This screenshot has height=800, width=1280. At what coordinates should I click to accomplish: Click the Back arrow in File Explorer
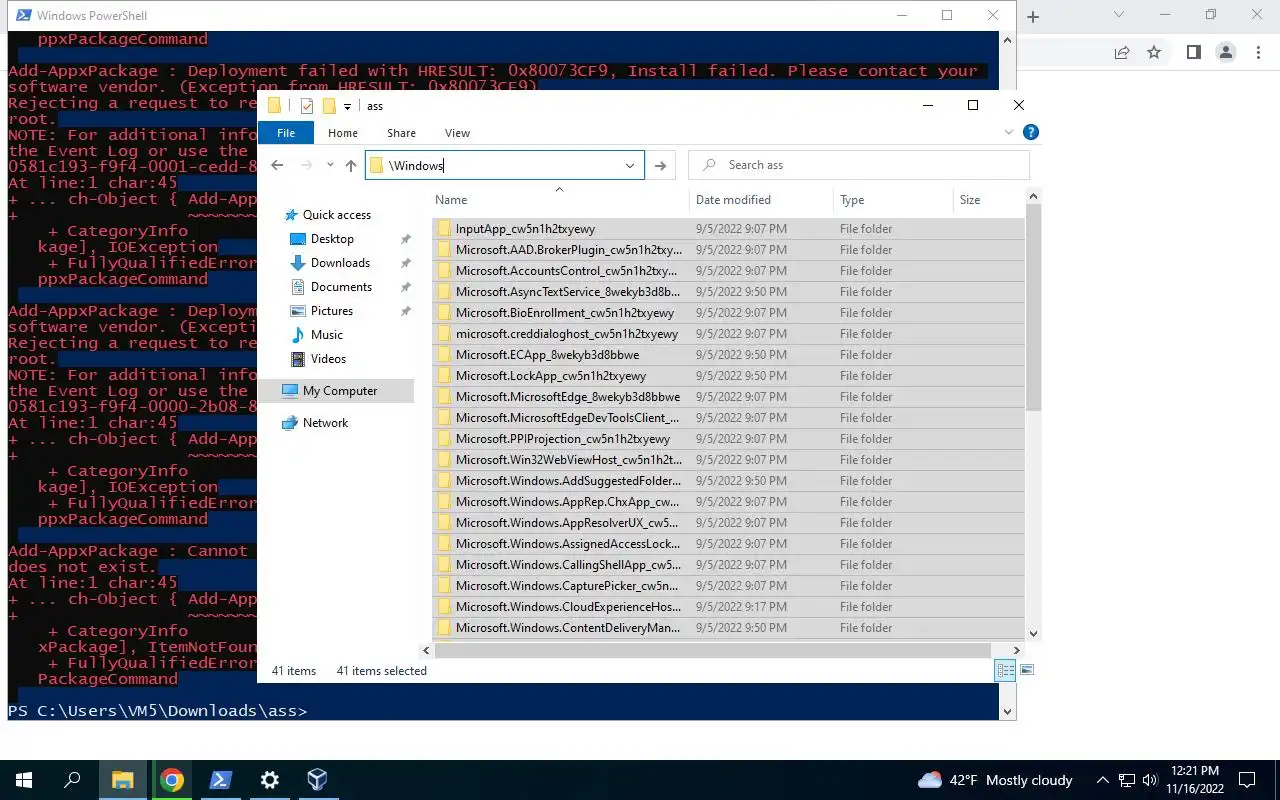pos(277,165)
